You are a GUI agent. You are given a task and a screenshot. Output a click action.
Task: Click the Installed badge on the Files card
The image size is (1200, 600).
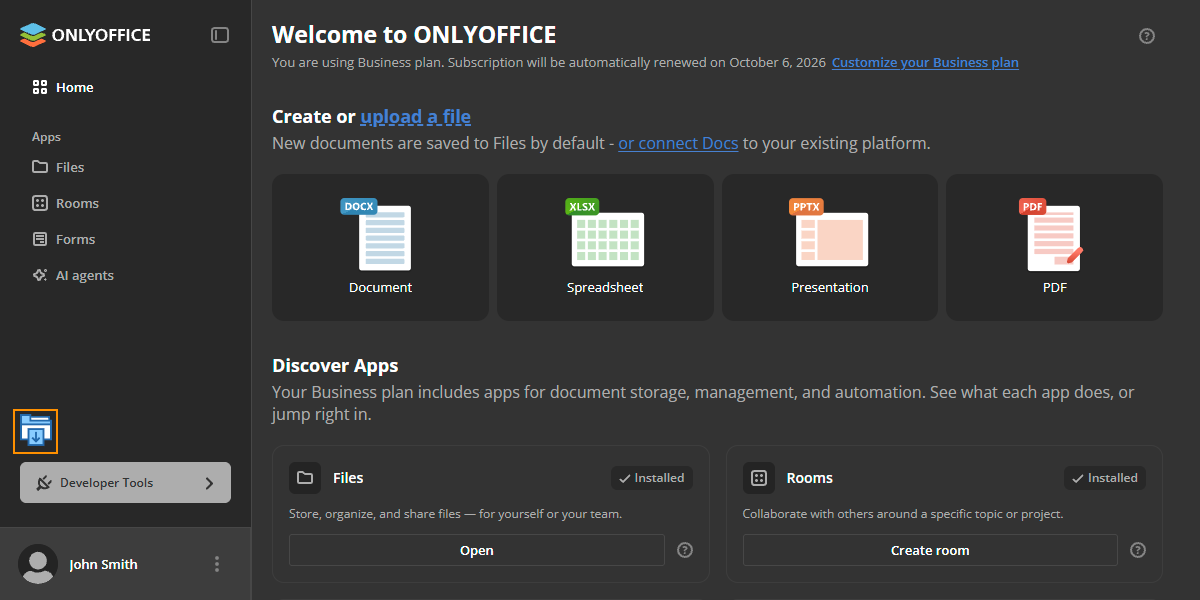[652, 478]
